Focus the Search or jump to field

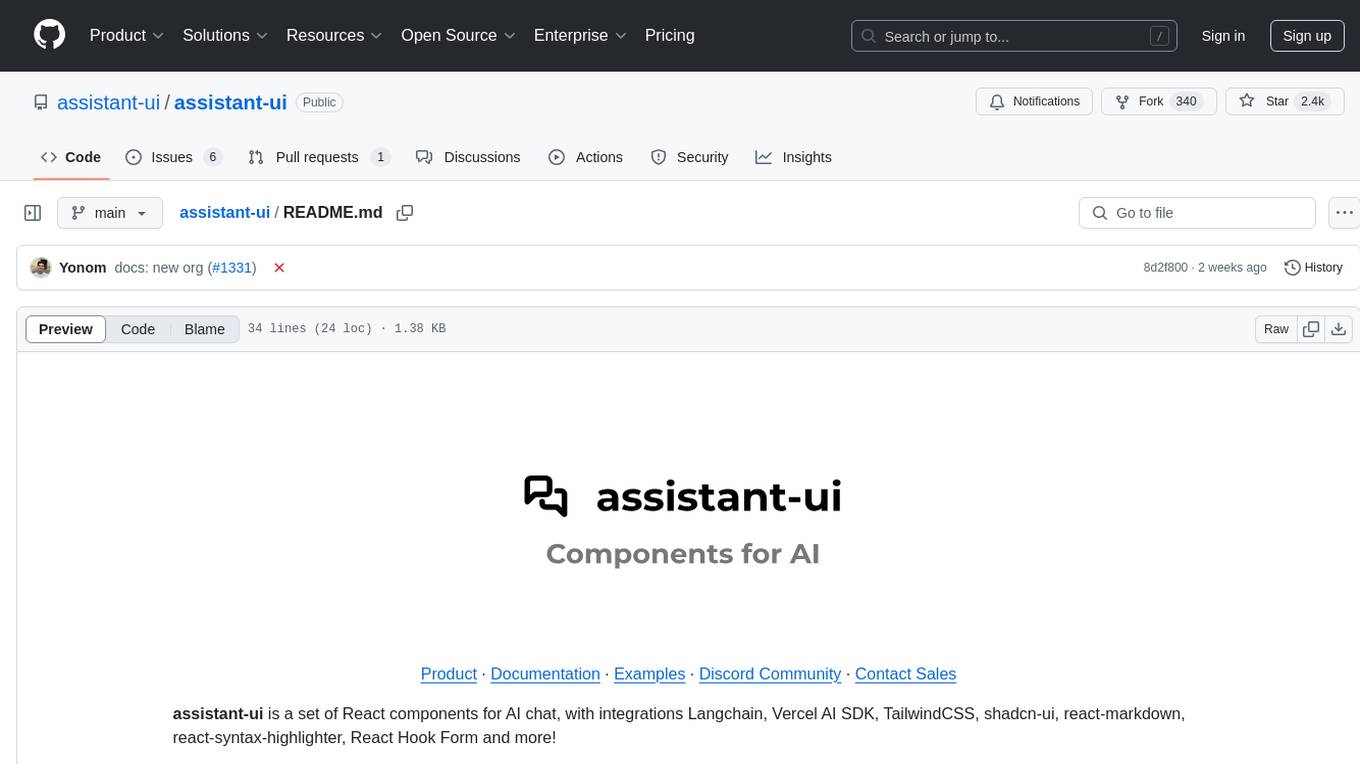[x=1014, y=36]
